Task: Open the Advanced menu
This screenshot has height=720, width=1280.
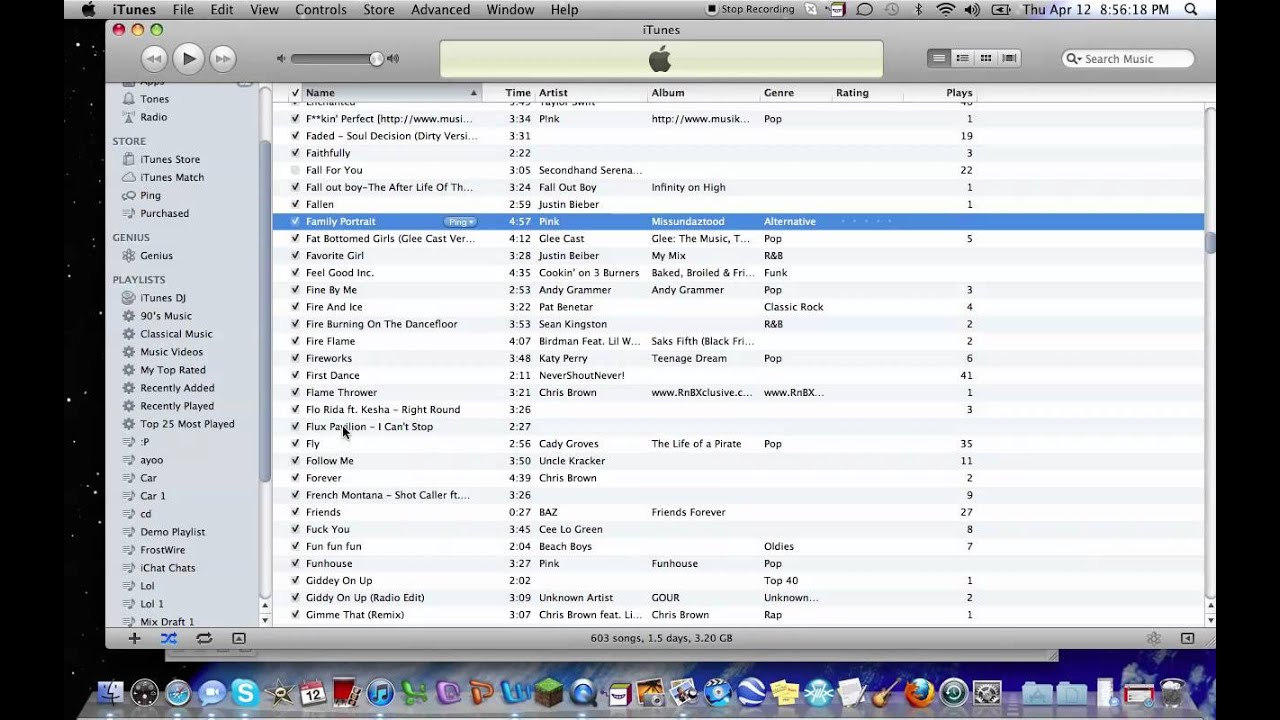Action: coord(440,10)
